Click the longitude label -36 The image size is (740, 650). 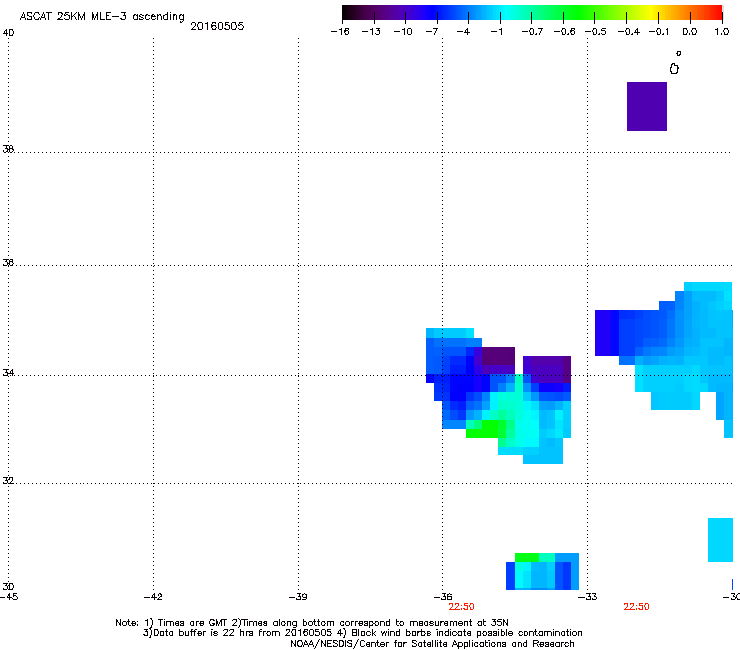[443, 597]
